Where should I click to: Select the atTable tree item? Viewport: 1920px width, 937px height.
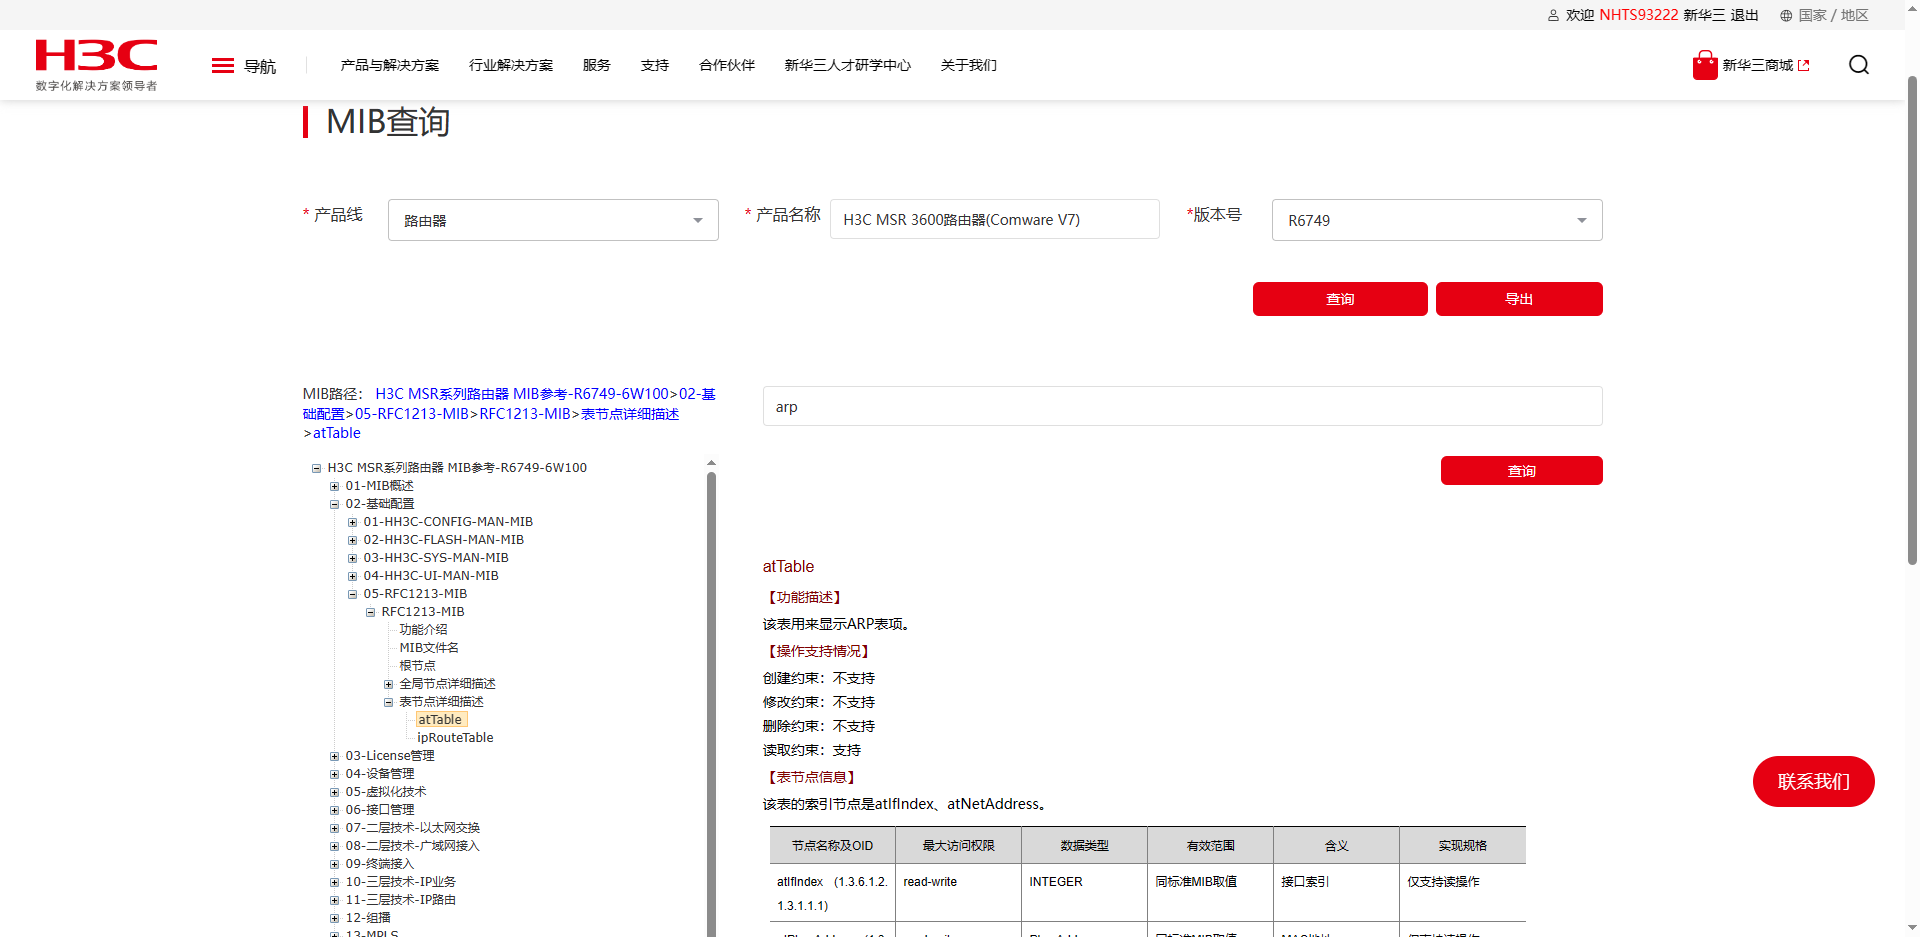coord(440,720)
